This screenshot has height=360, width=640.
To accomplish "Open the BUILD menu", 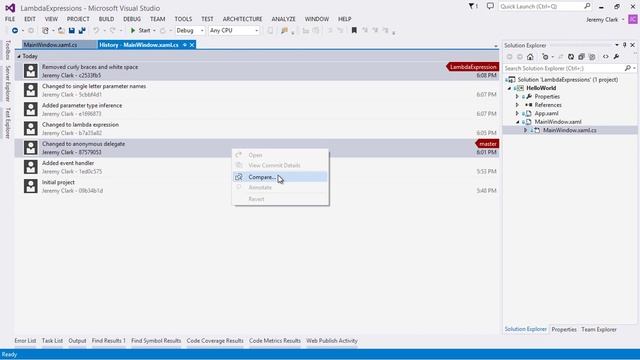I will (x=106, y=19).
